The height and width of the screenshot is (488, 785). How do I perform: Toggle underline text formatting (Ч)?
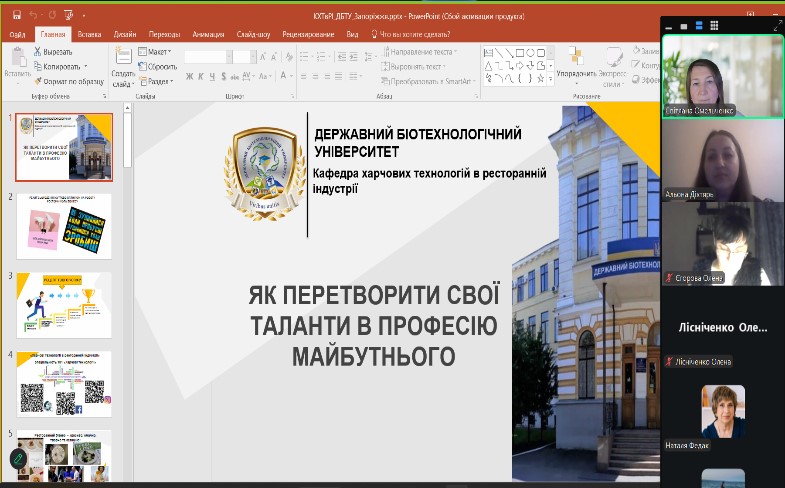[x=213, y=75]
